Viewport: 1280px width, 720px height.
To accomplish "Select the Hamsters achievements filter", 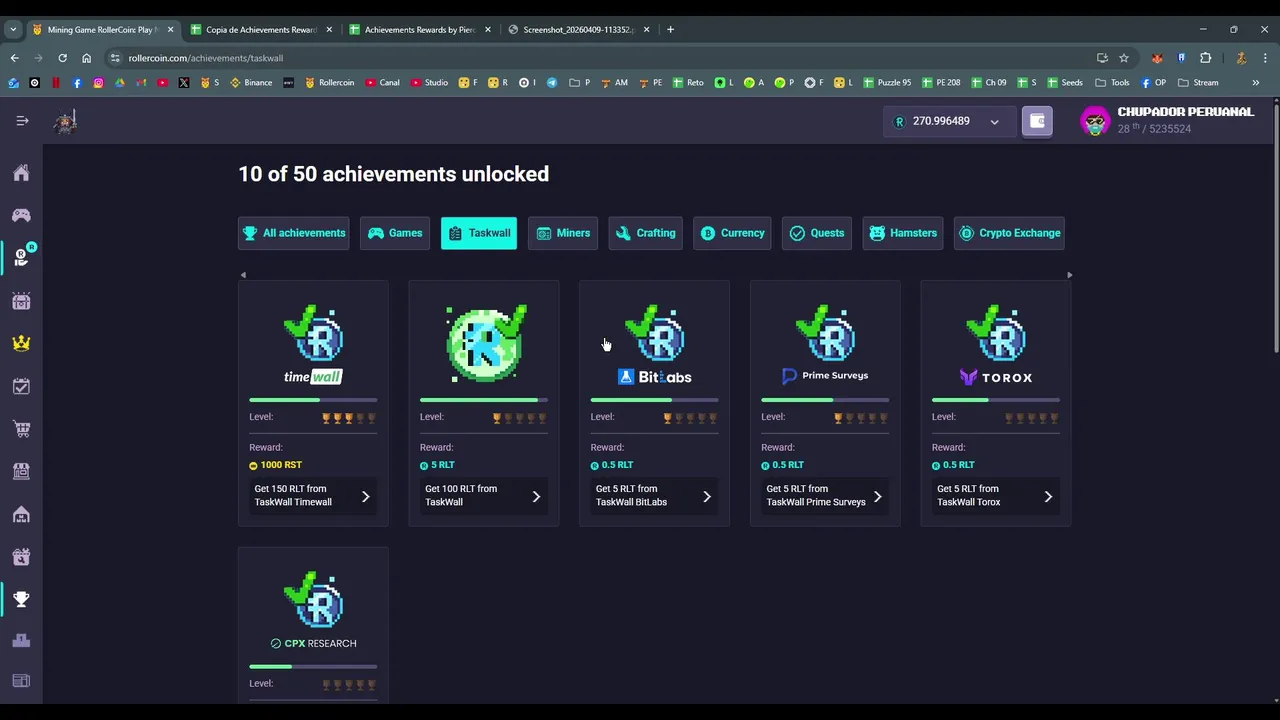I will click(903, 233).
